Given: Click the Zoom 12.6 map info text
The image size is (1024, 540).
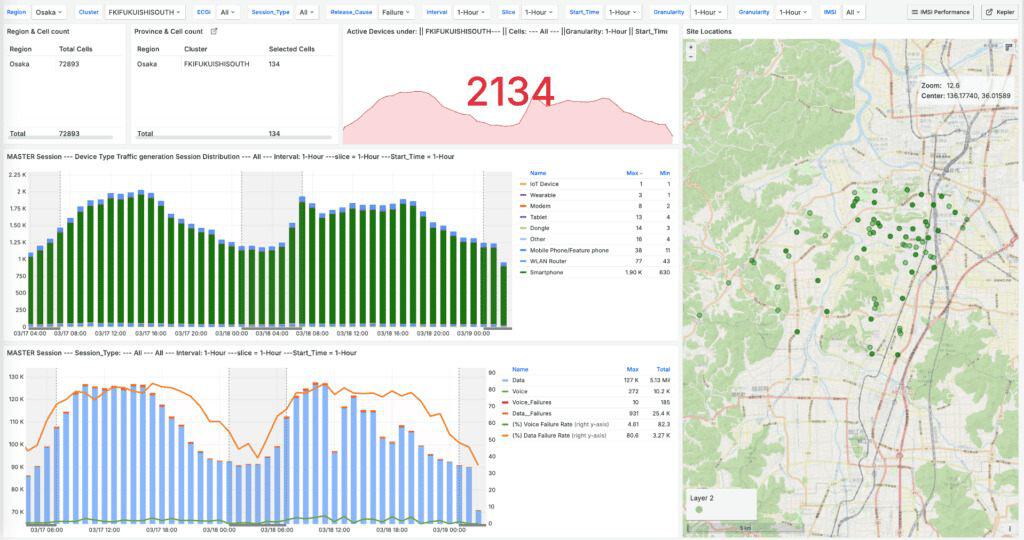Looking at the screenshot, I should point(940,86).
